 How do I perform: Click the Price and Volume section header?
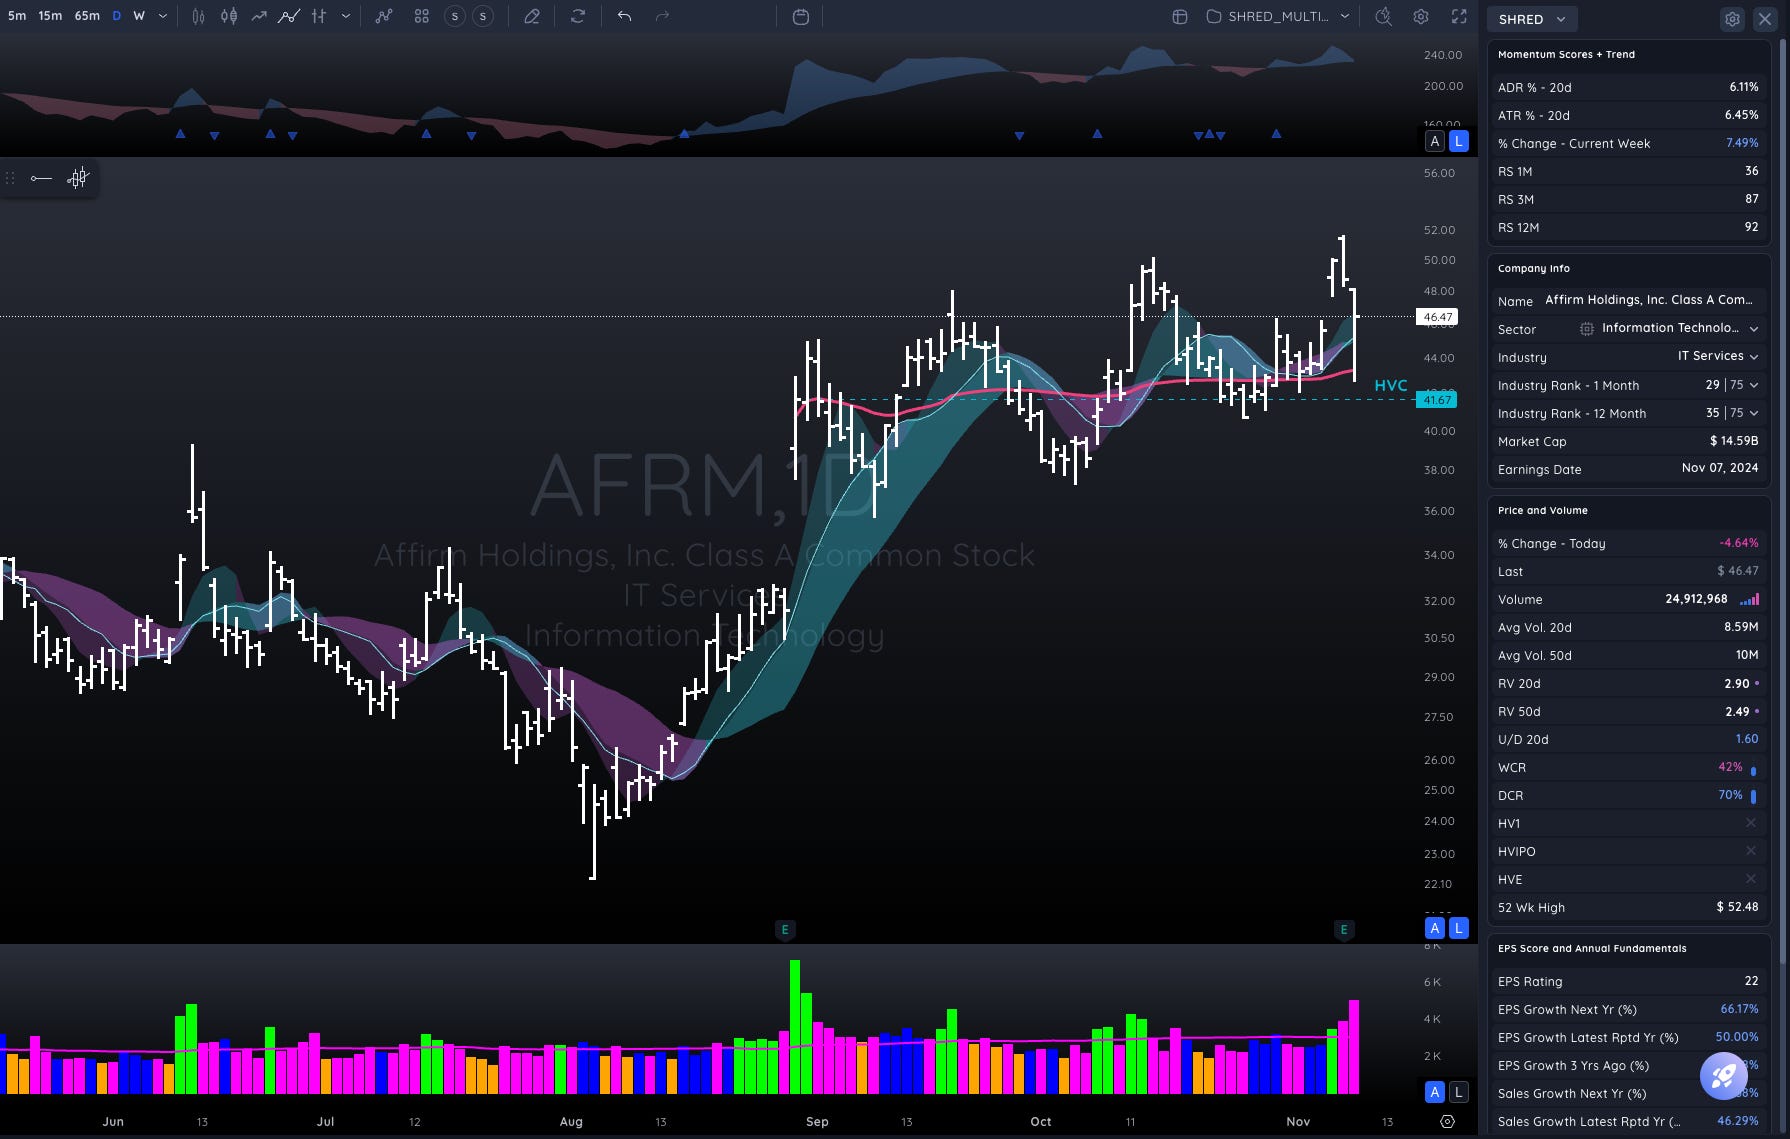(x=1542, y=511)
